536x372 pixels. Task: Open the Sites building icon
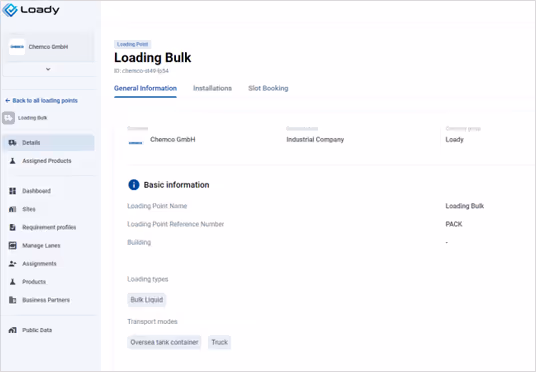[12, 209]
